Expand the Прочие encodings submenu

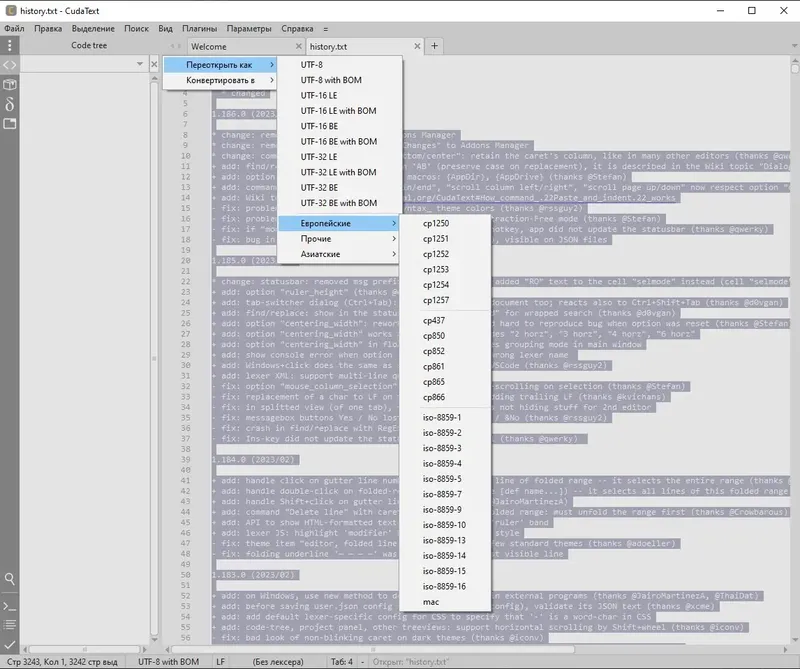coord(338,238)
